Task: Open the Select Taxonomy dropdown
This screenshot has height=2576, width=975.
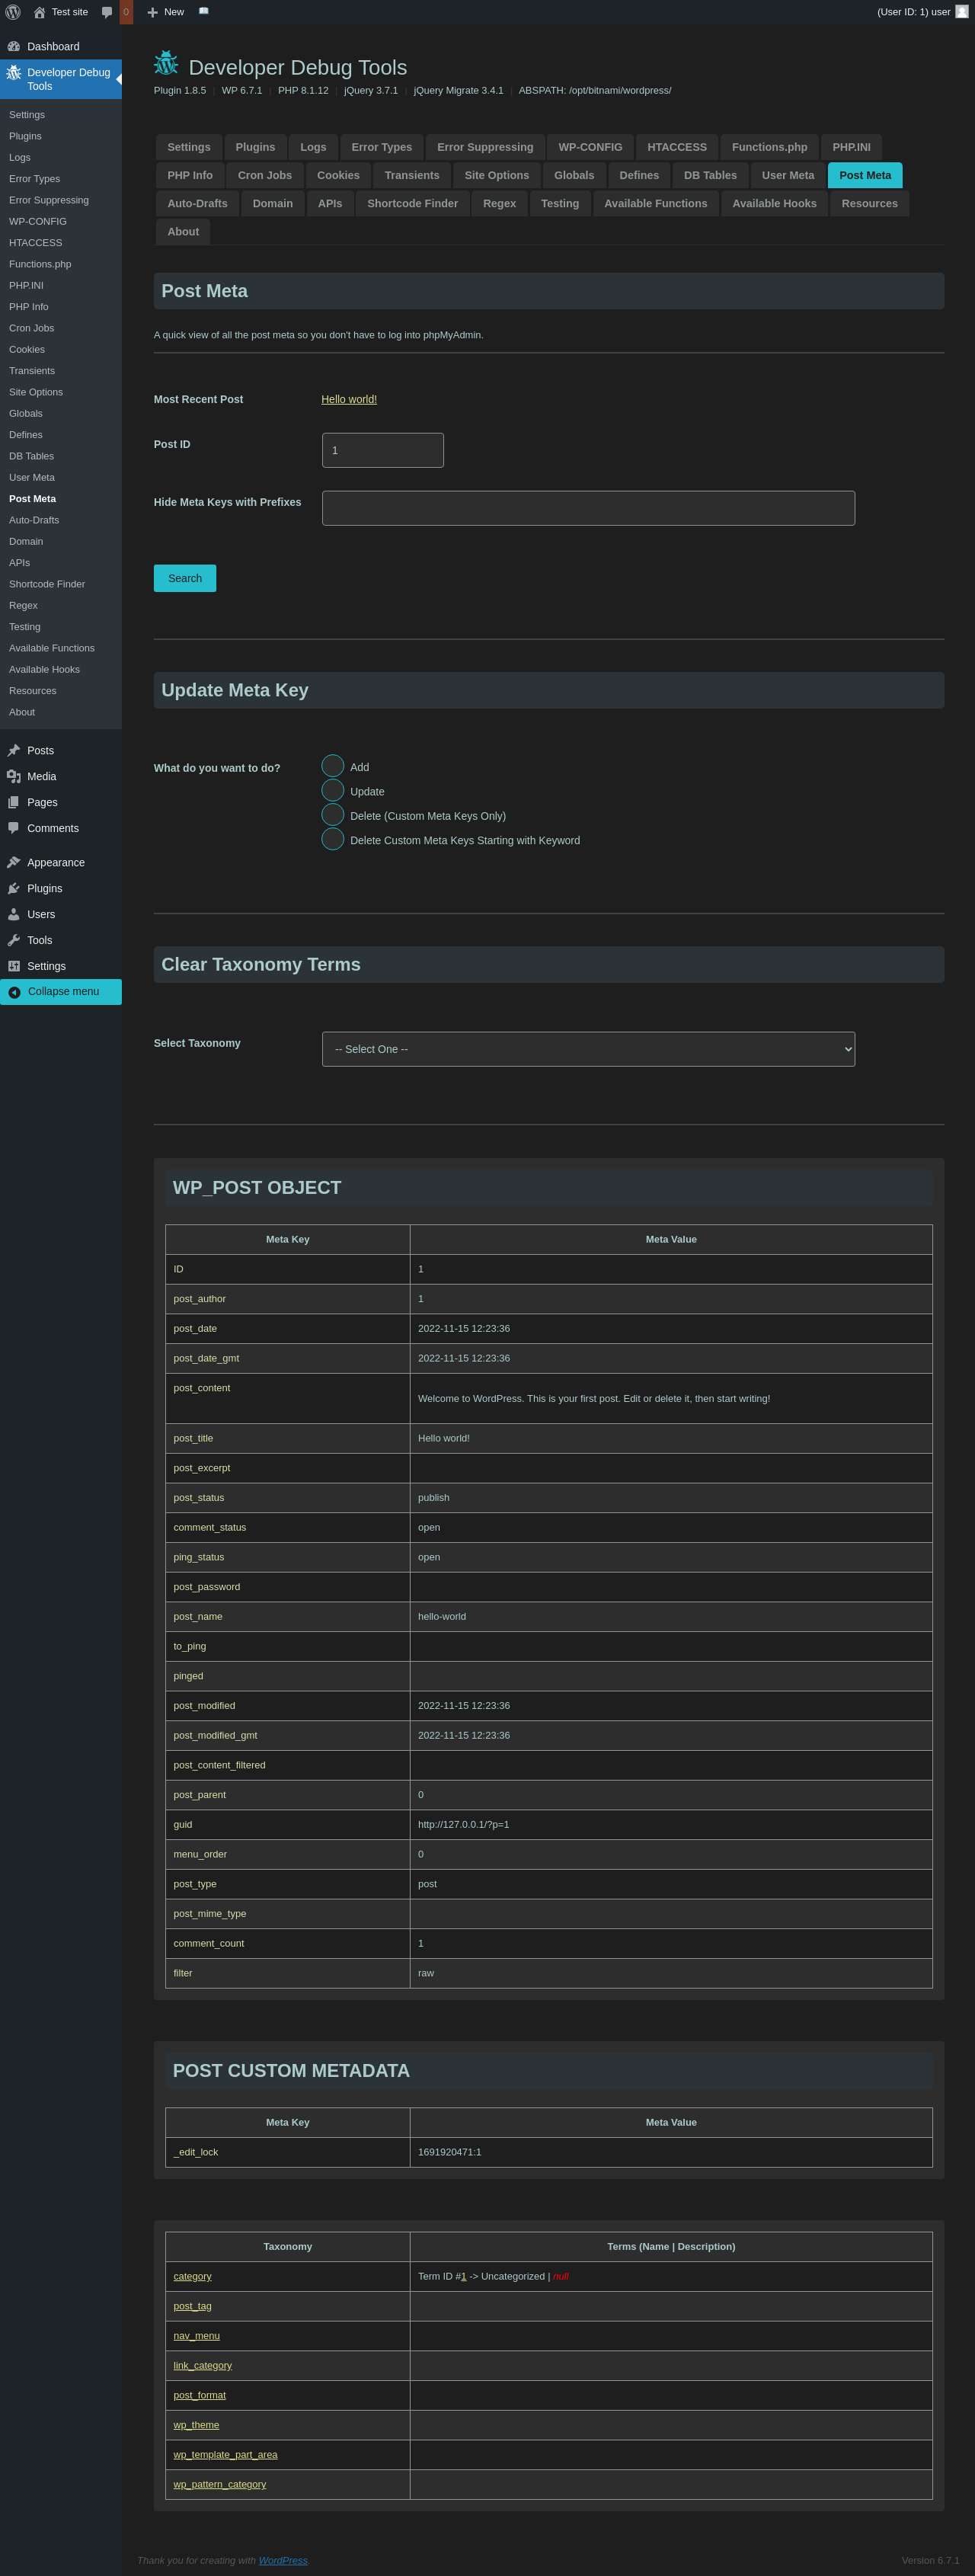Action: pyautogui.click(x=588, y=1049)
